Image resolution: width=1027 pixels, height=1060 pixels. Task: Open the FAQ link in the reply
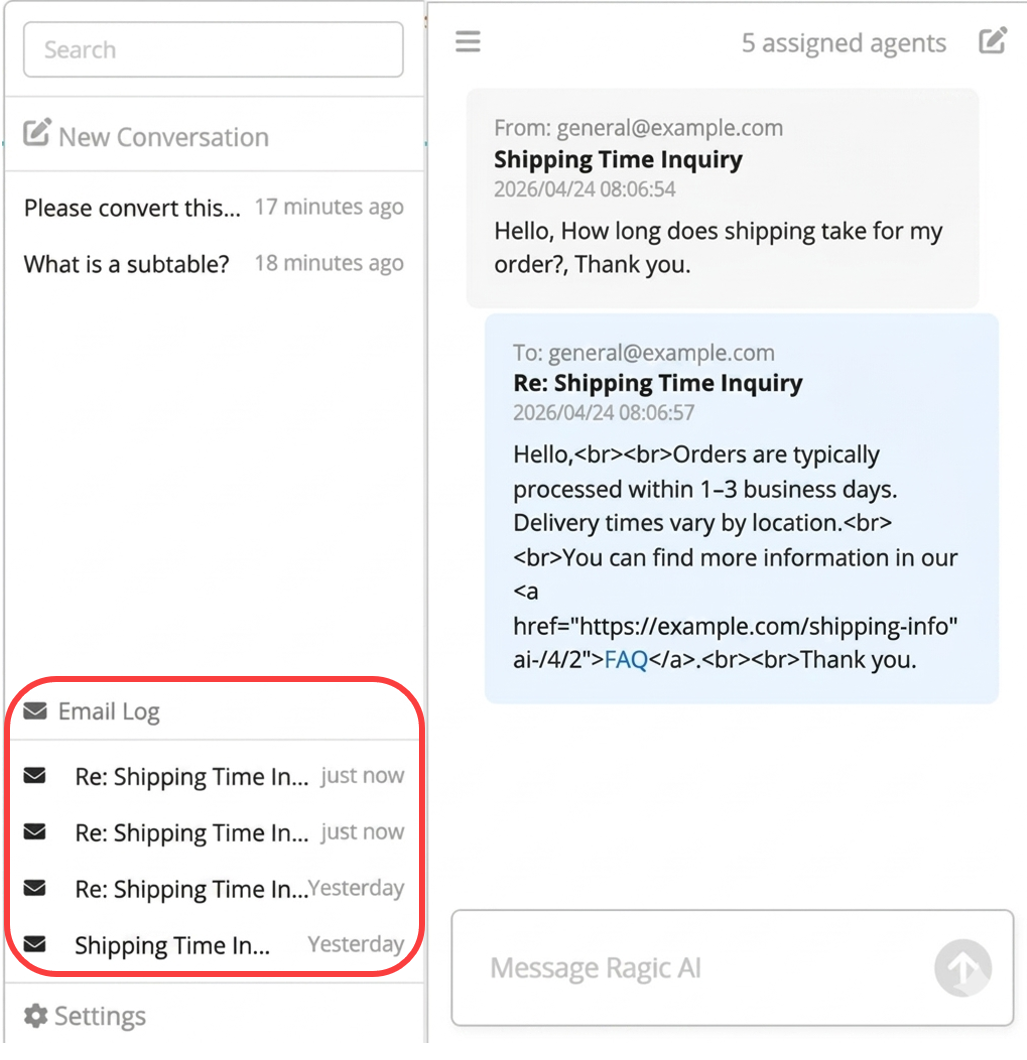click(626, 660)
